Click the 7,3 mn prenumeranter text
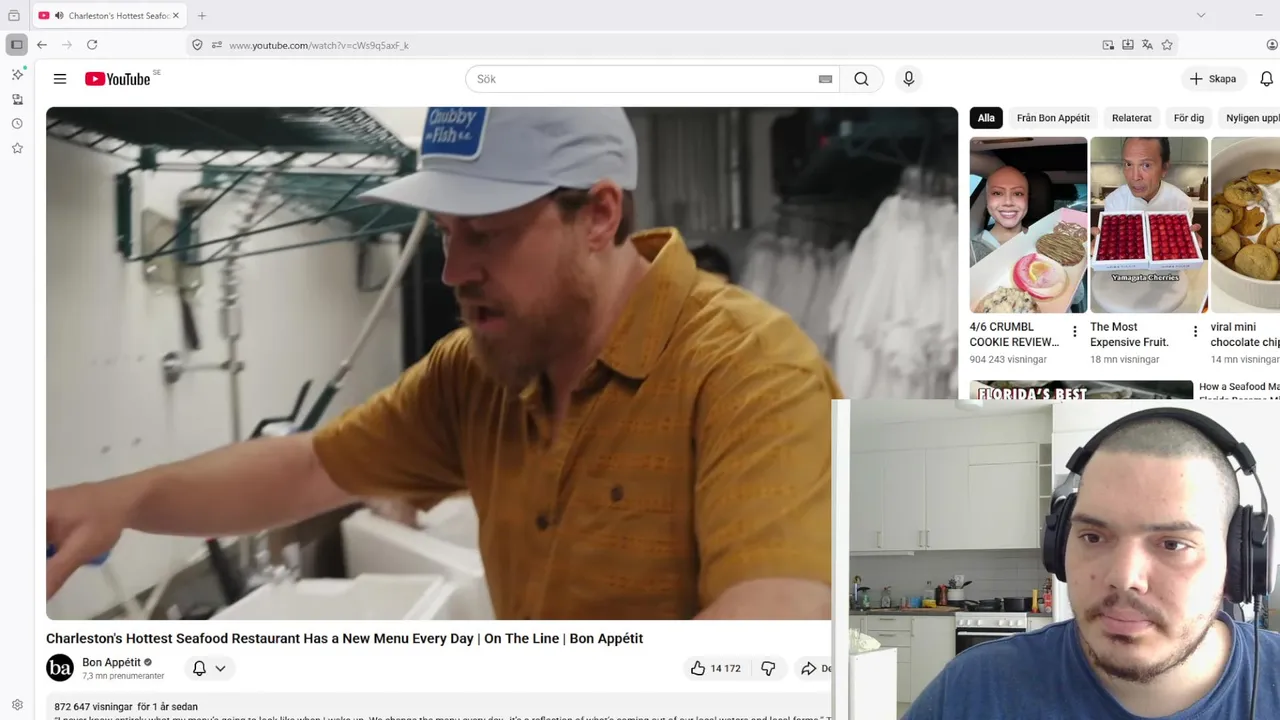 [x=123, y=676]
